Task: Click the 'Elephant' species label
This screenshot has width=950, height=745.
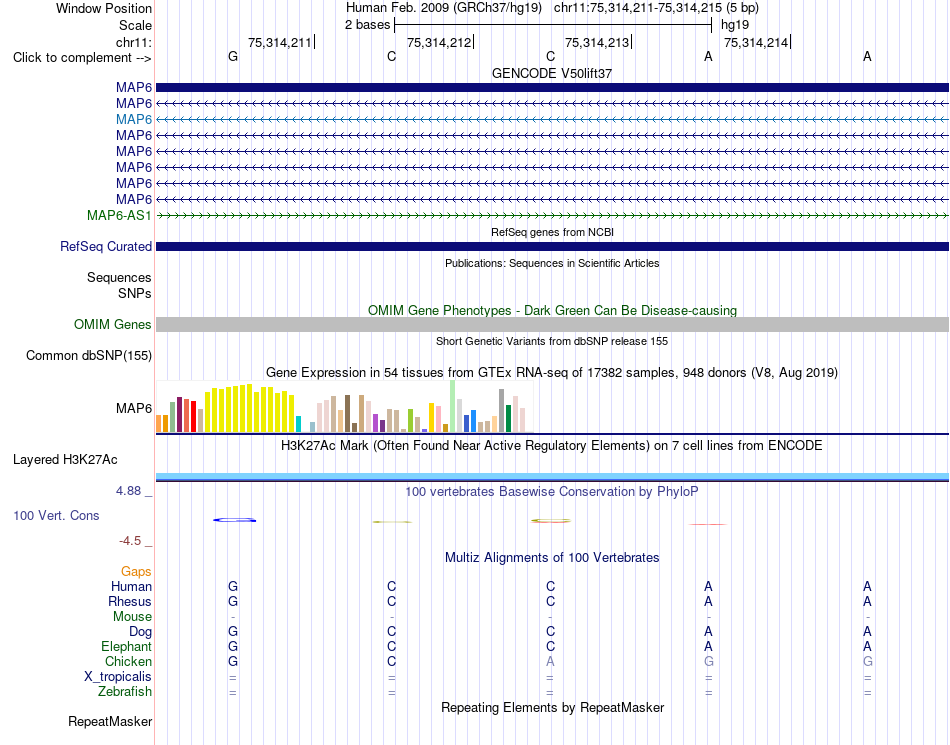Action: click(x=126, y=646)
